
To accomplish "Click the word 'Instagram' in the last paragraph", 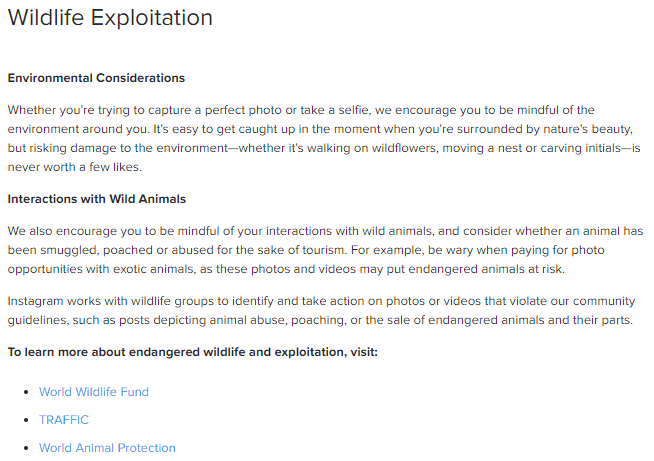I will pyautogui.click(x=36, y=301).
